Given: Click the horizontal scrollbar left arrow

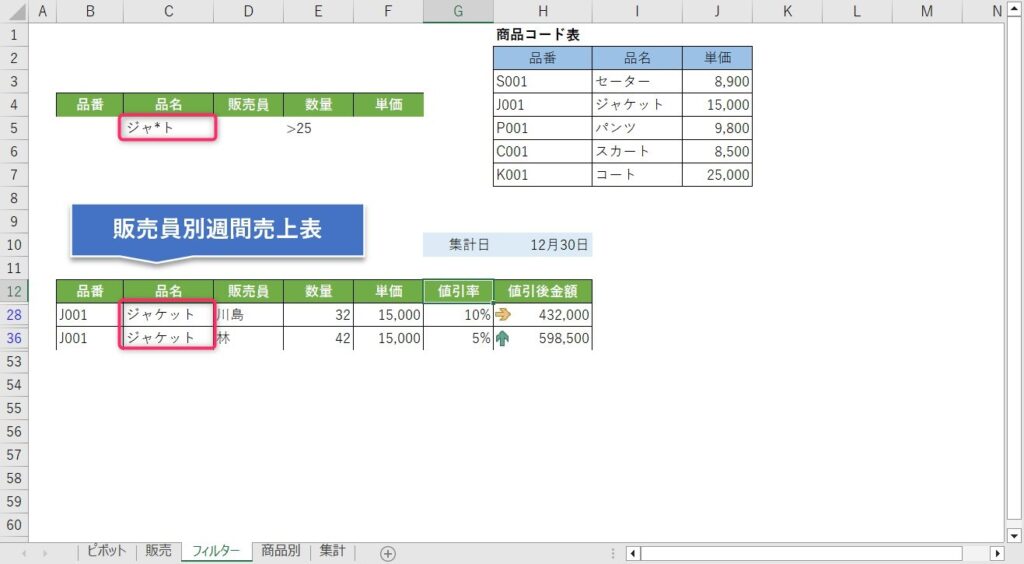Looking at the screenshot, I should [633, 553].
